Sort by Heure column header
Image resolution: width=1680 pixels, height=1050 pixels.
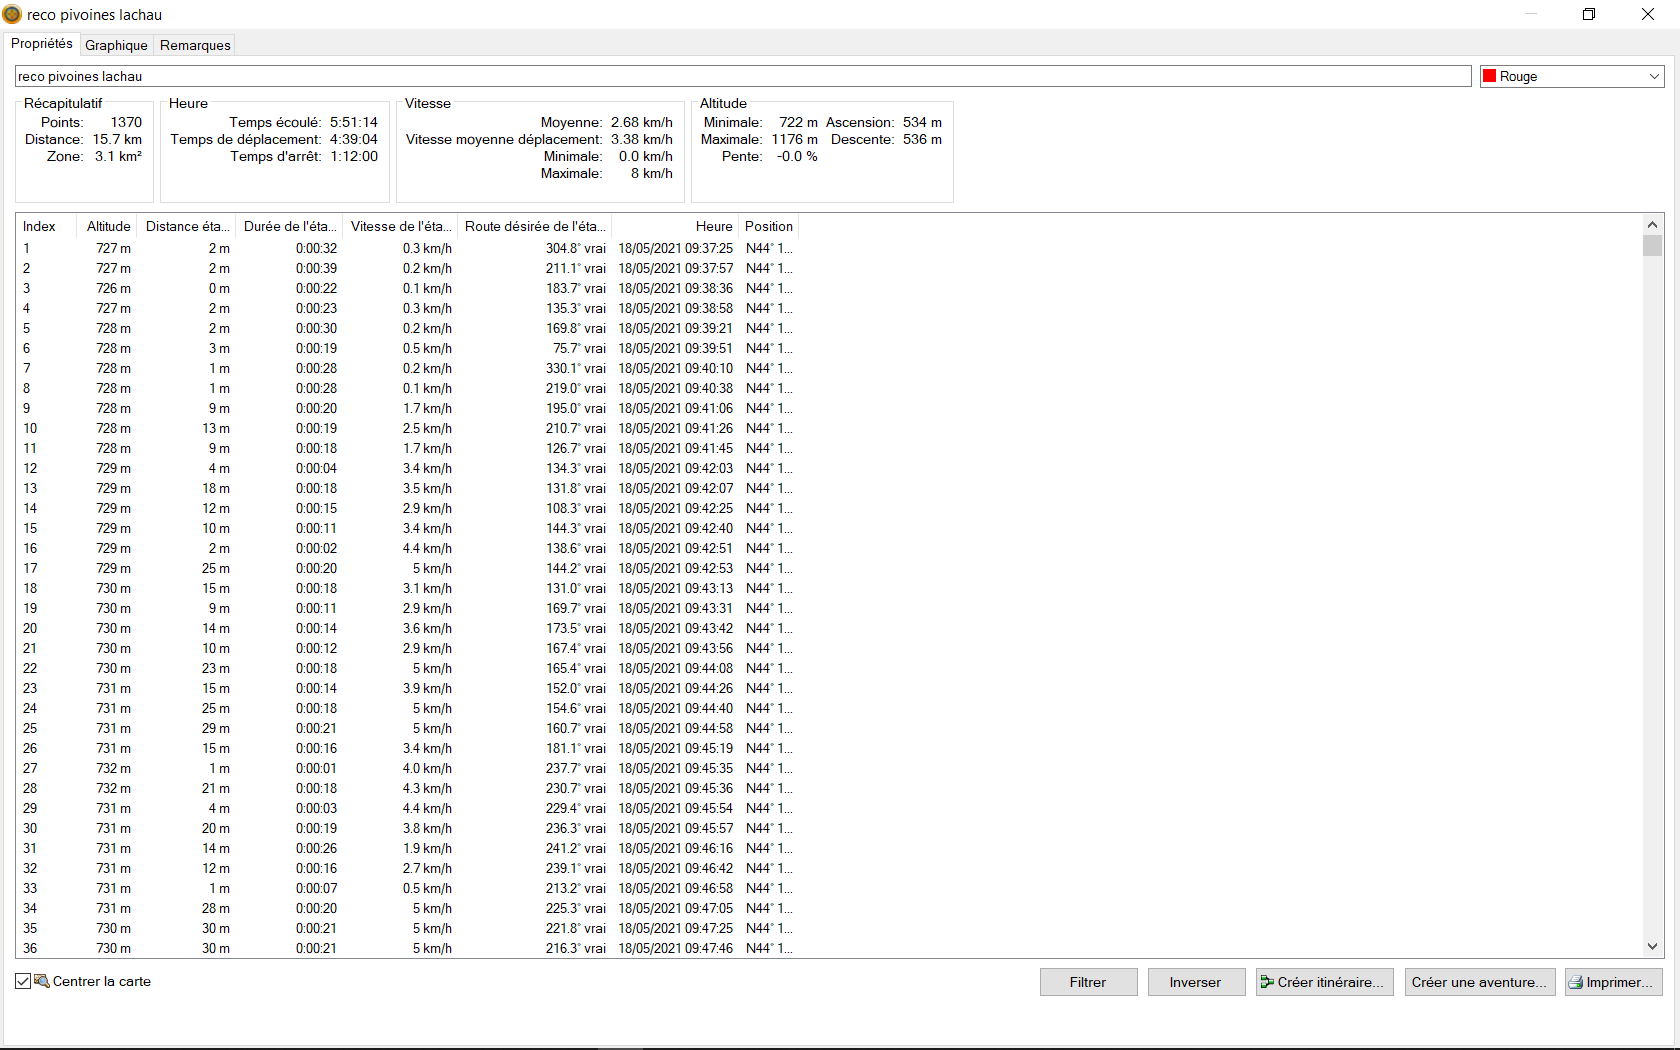(675, 226)
